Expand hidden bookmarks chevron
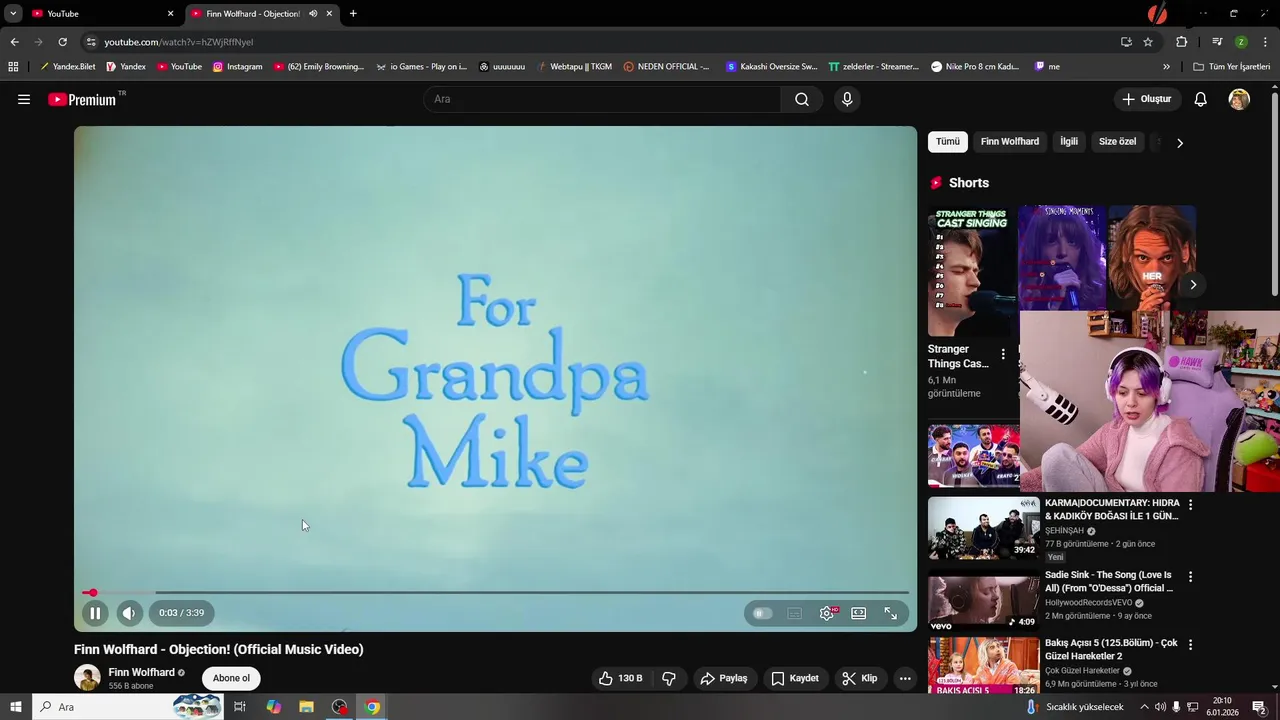Screen dimensions: 1280x720 1166,67
